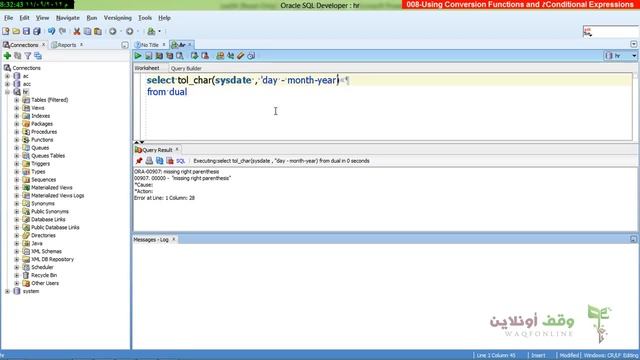
Task: Click the Paste toolbar icon
Action: click(98, 31)
